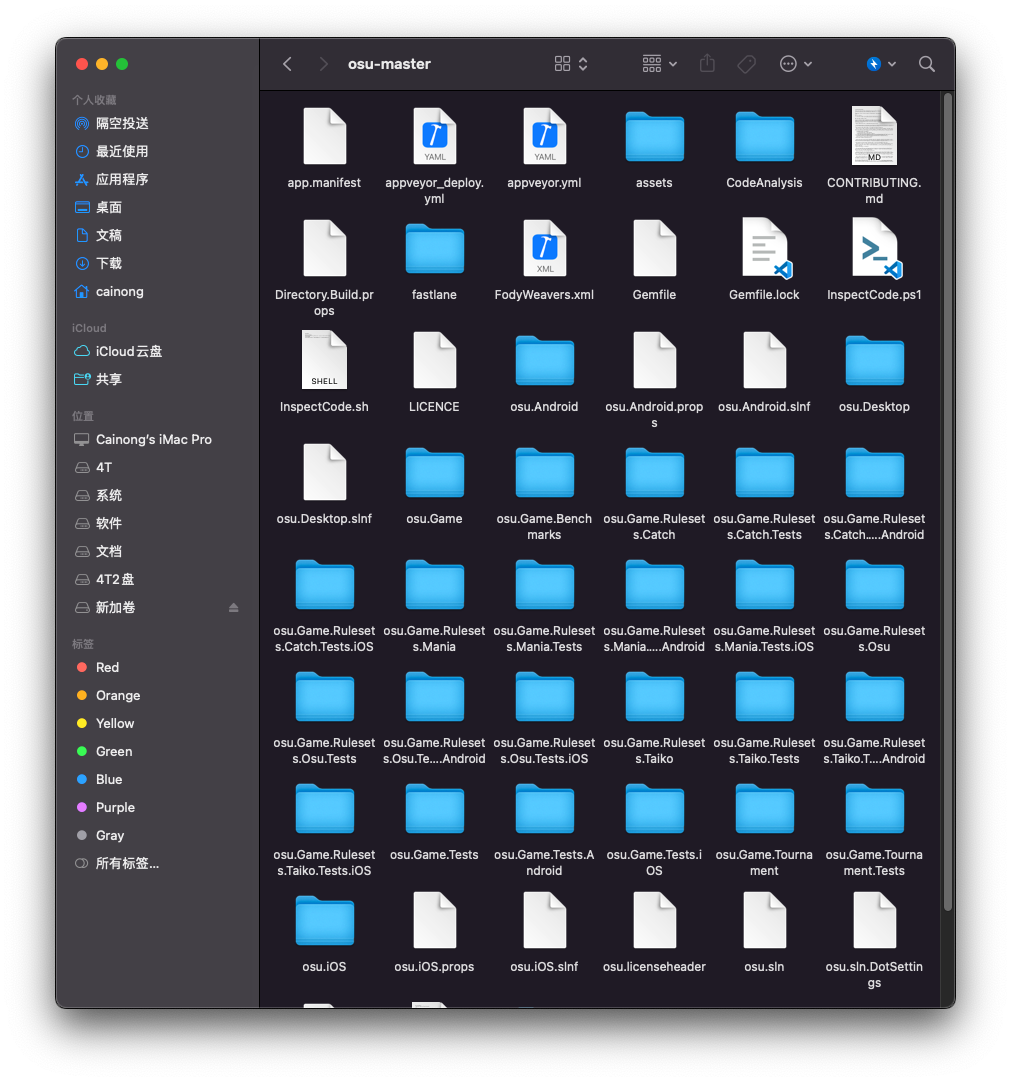Open Documents (文稿) in sidebar

coord(157,235)
